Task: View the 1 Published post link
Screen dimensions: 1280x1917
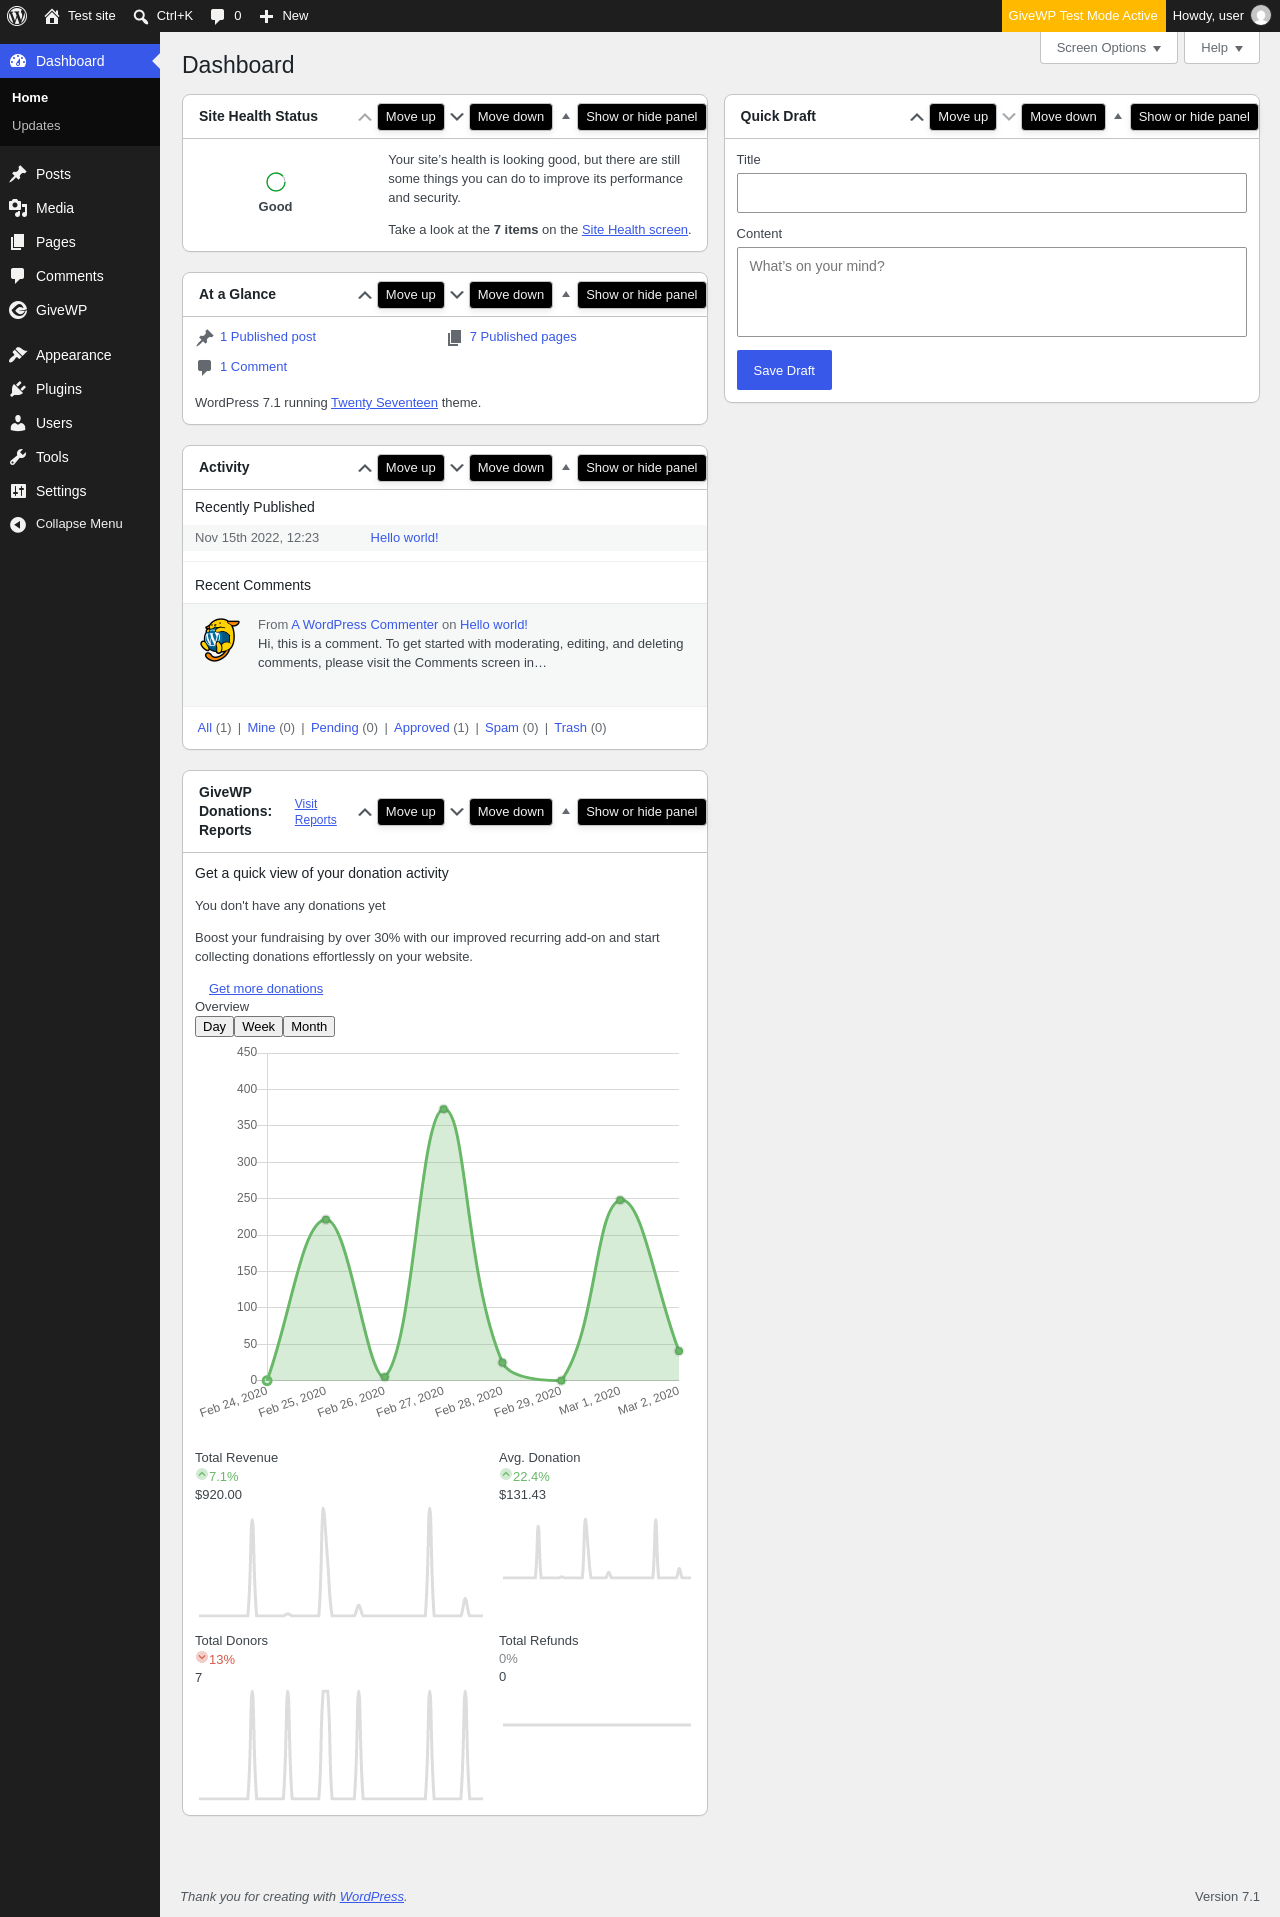Action: [268, 337]
